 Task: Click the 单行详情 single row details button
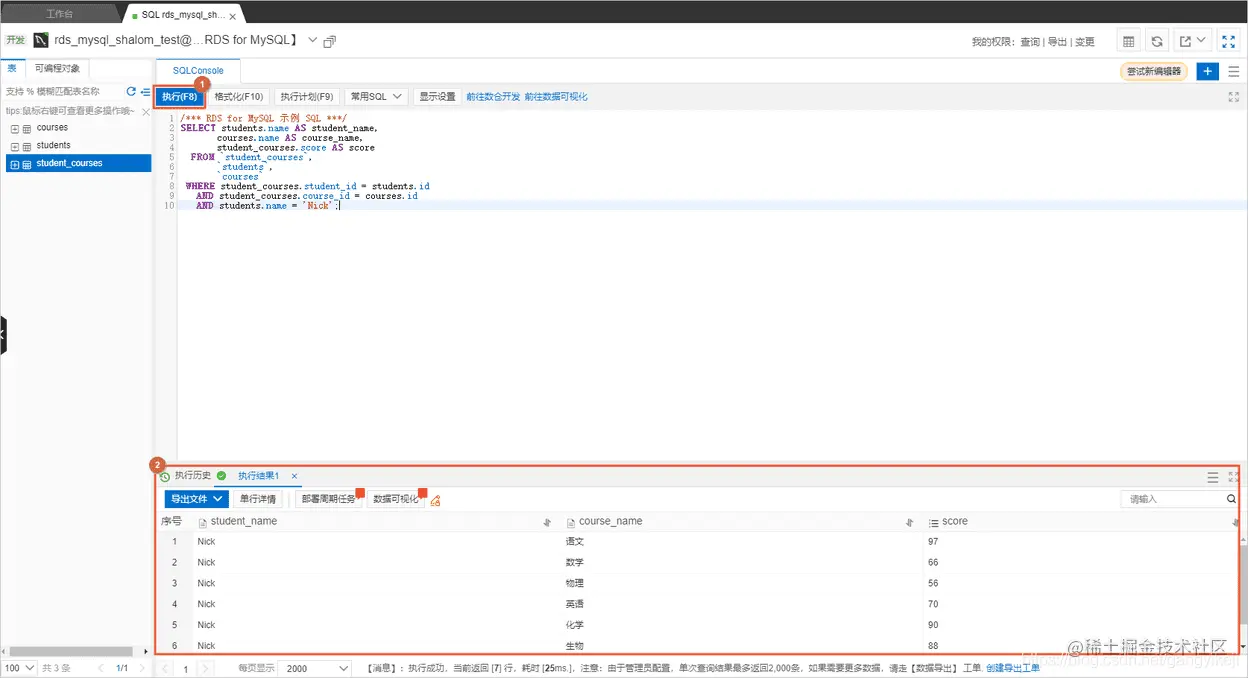point(258,499)
